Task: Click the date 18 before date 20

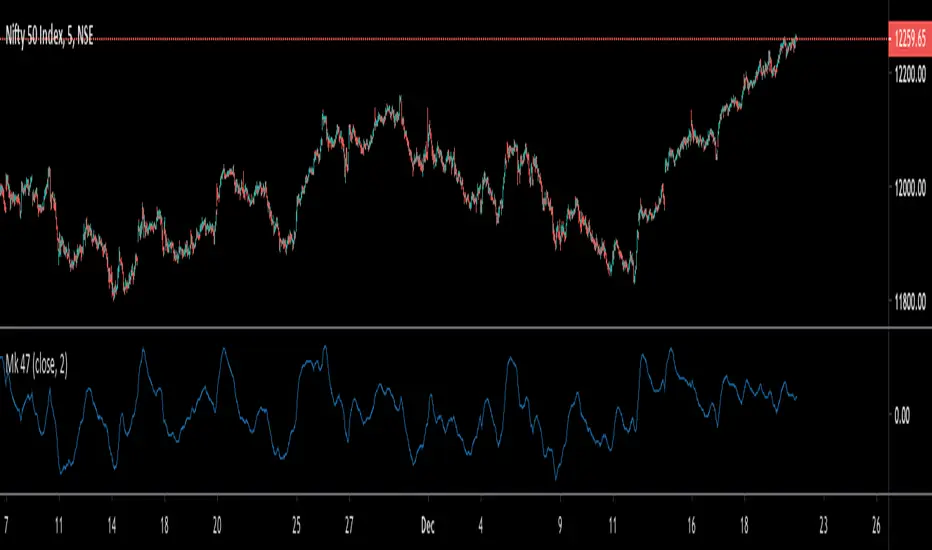Action: 165,526
